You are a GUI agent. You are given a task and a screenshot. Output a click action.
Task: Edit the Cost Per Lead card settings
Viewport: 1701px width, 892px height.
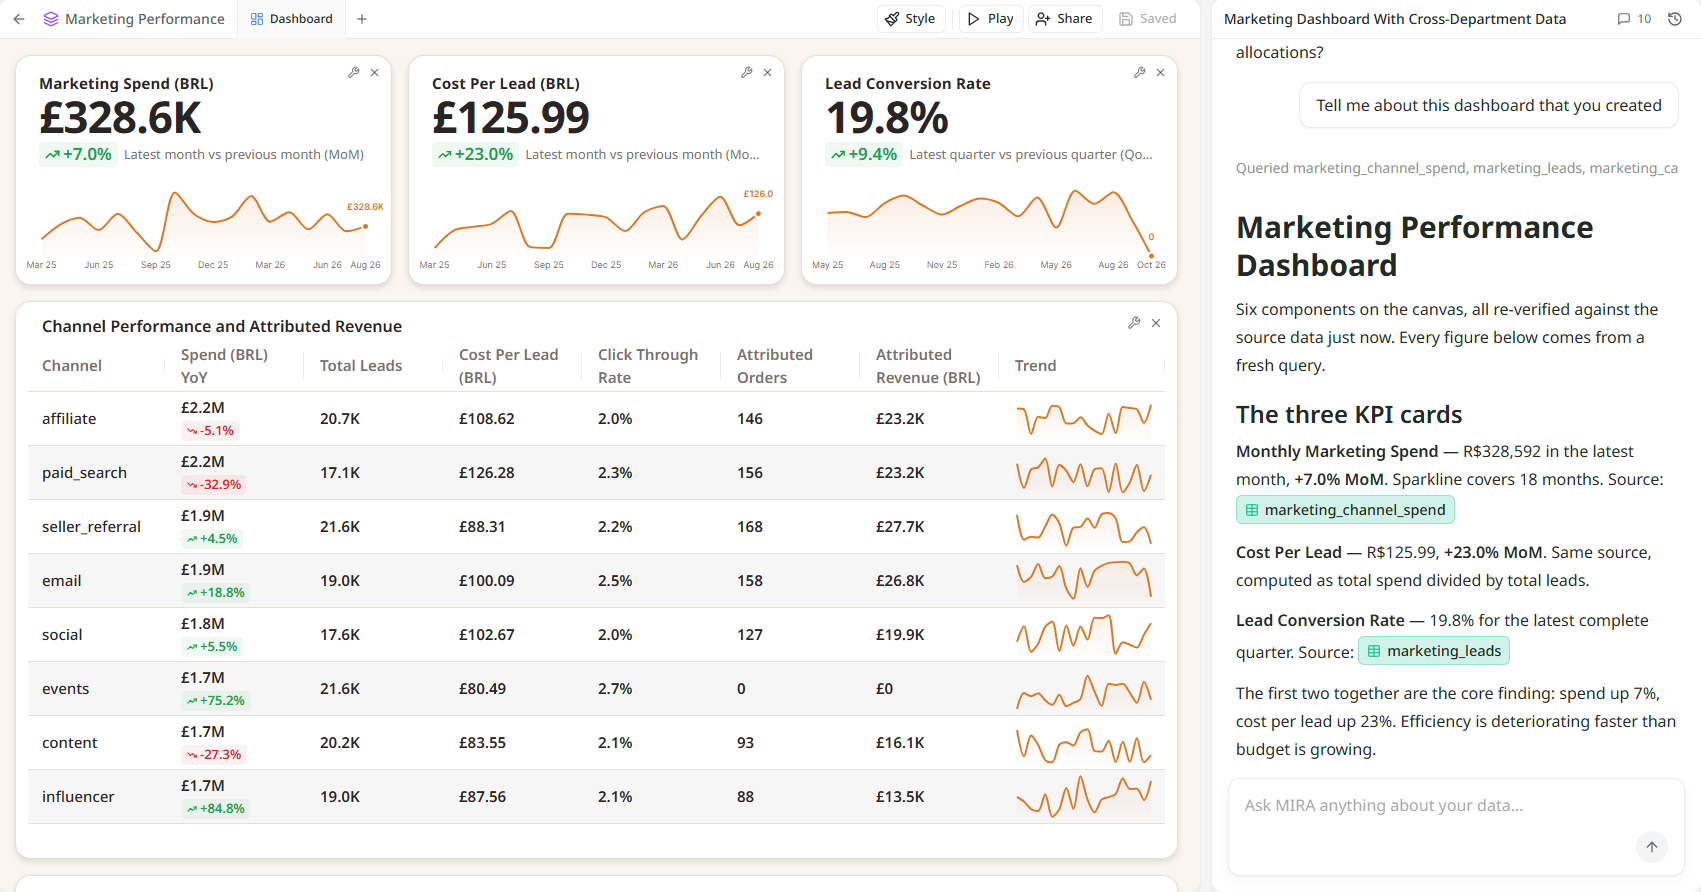tap(746, 72)
